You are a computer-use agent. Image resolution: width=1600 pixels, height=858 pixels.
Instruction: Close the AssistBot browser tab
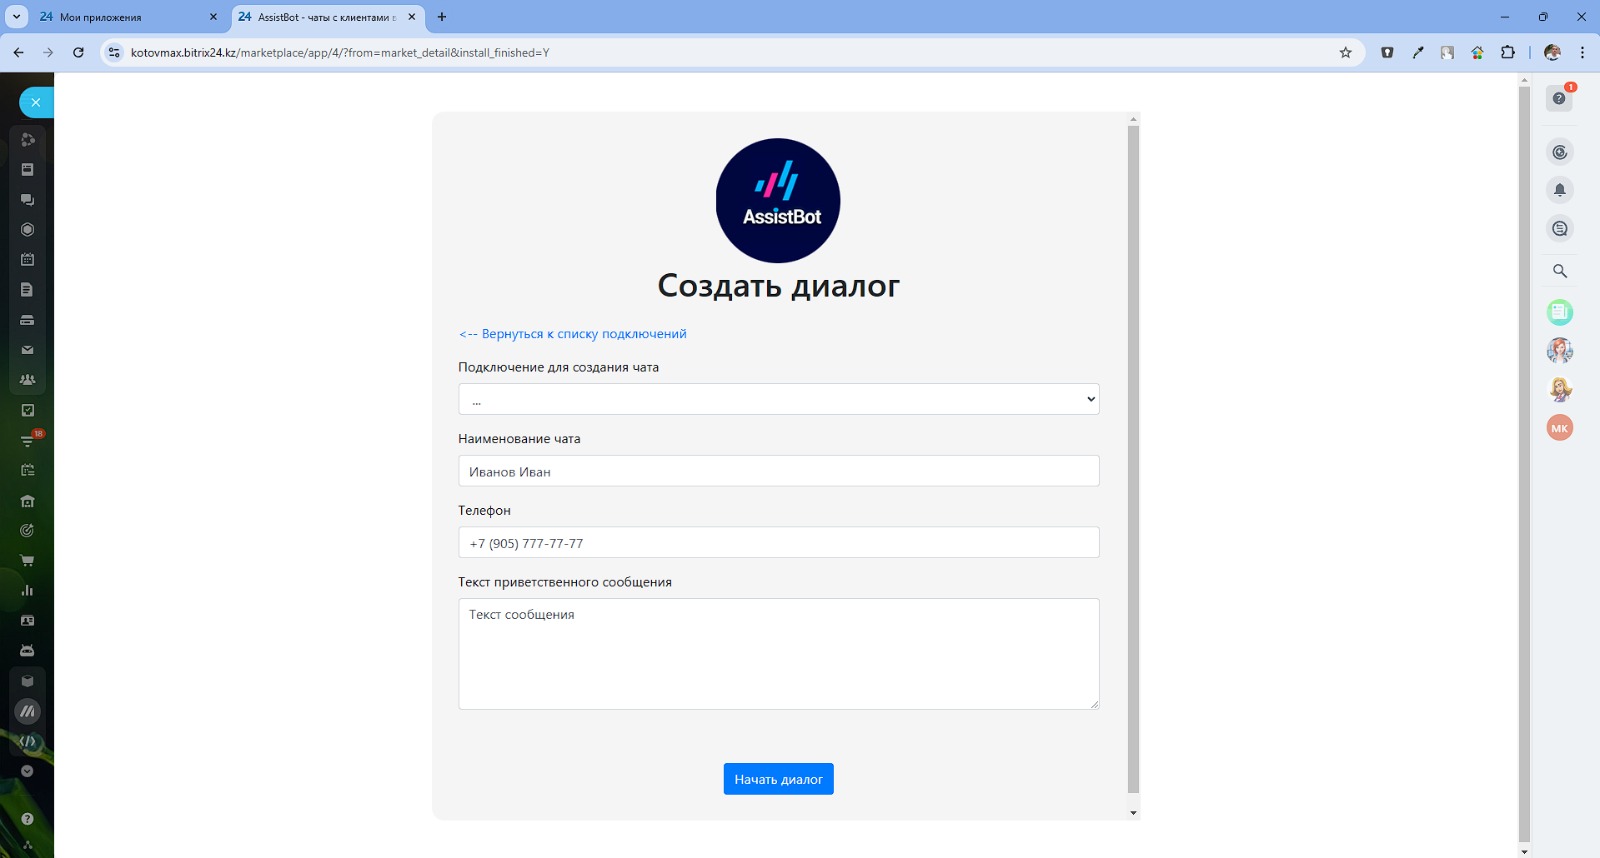(412, 17)
